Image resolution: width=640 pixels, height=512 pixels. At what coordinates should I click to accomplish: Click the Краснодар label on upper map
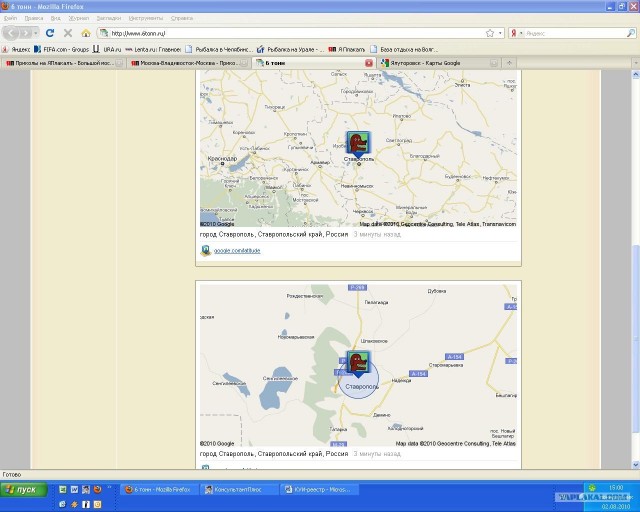tap(222, 158)
